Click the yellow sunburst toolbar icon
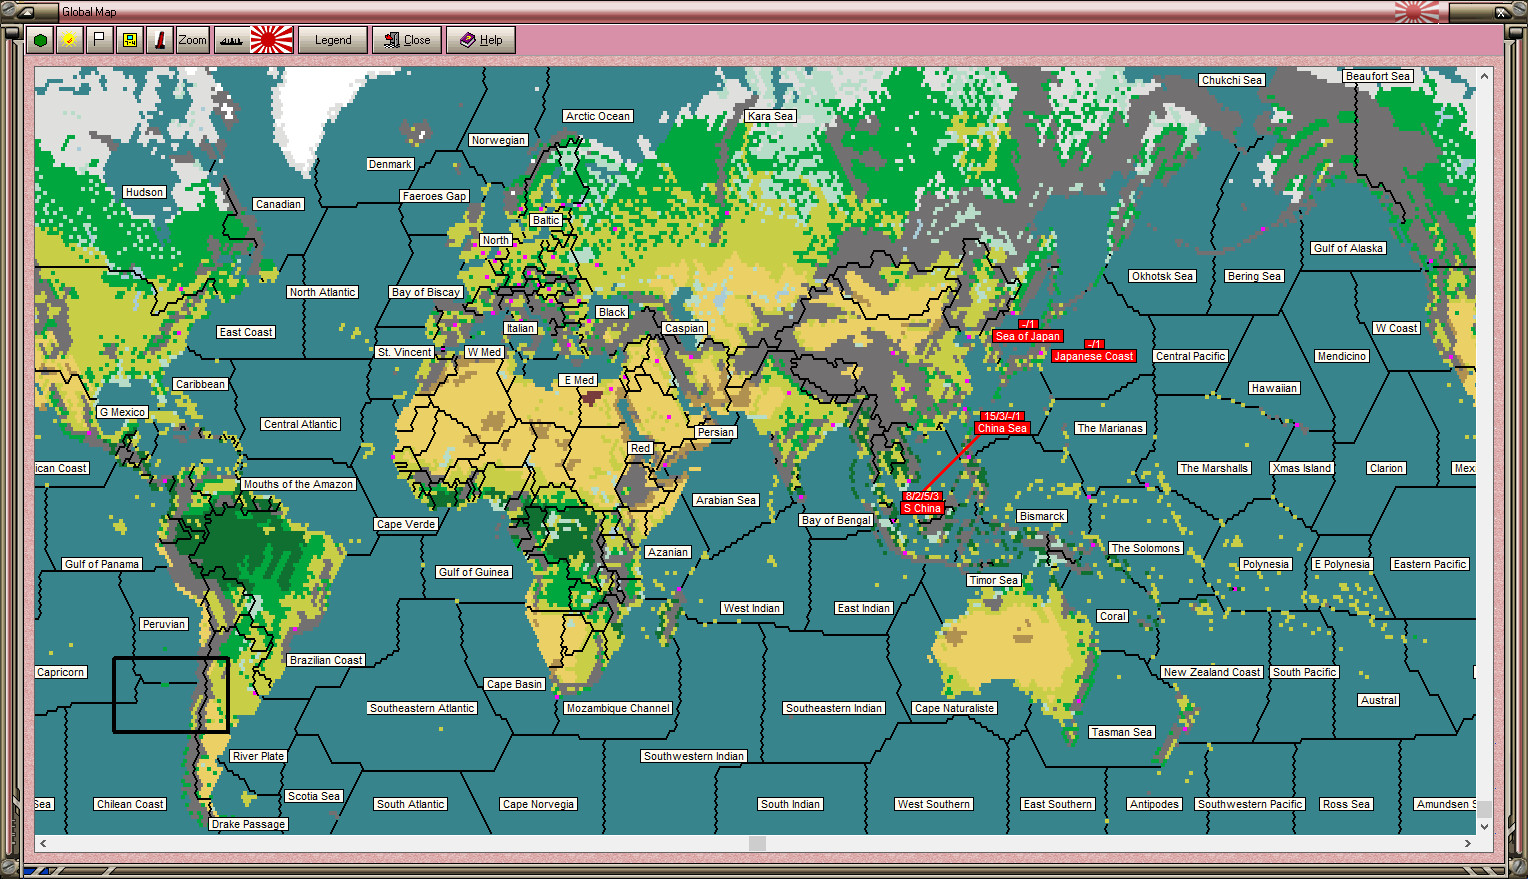The width and height of the screenshot is (1528, 879). (69, 40)
